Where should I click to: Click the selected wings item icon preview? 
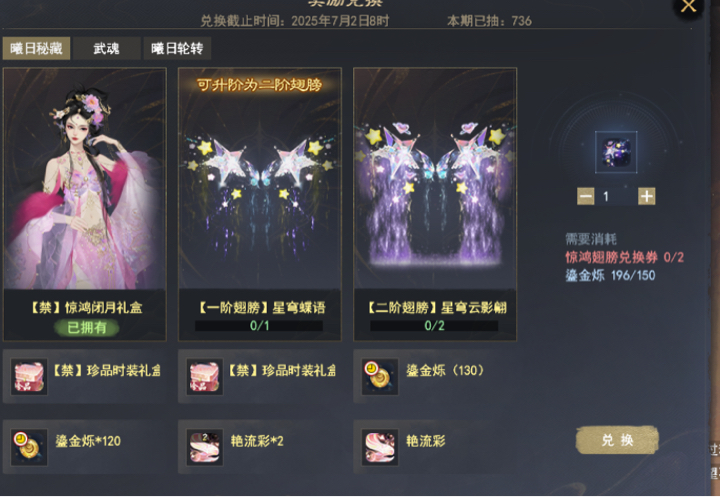[x=616, y=152]
